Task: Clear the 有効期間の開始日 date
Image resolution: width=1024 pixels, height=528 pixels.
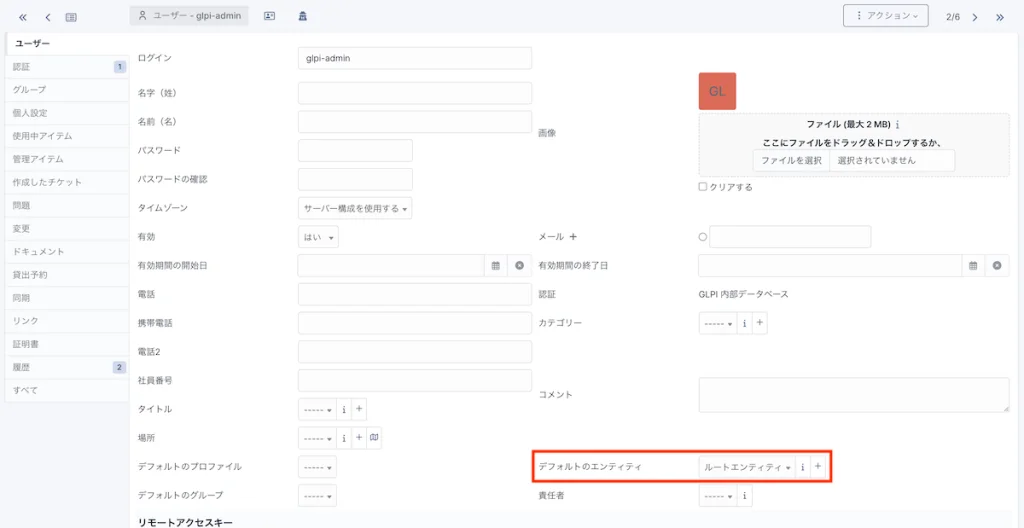Action: (519, 265)
